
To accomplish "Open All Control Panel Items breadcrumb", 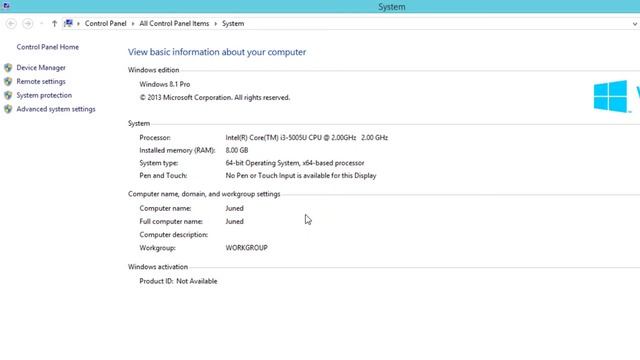I will coord(174,24).
